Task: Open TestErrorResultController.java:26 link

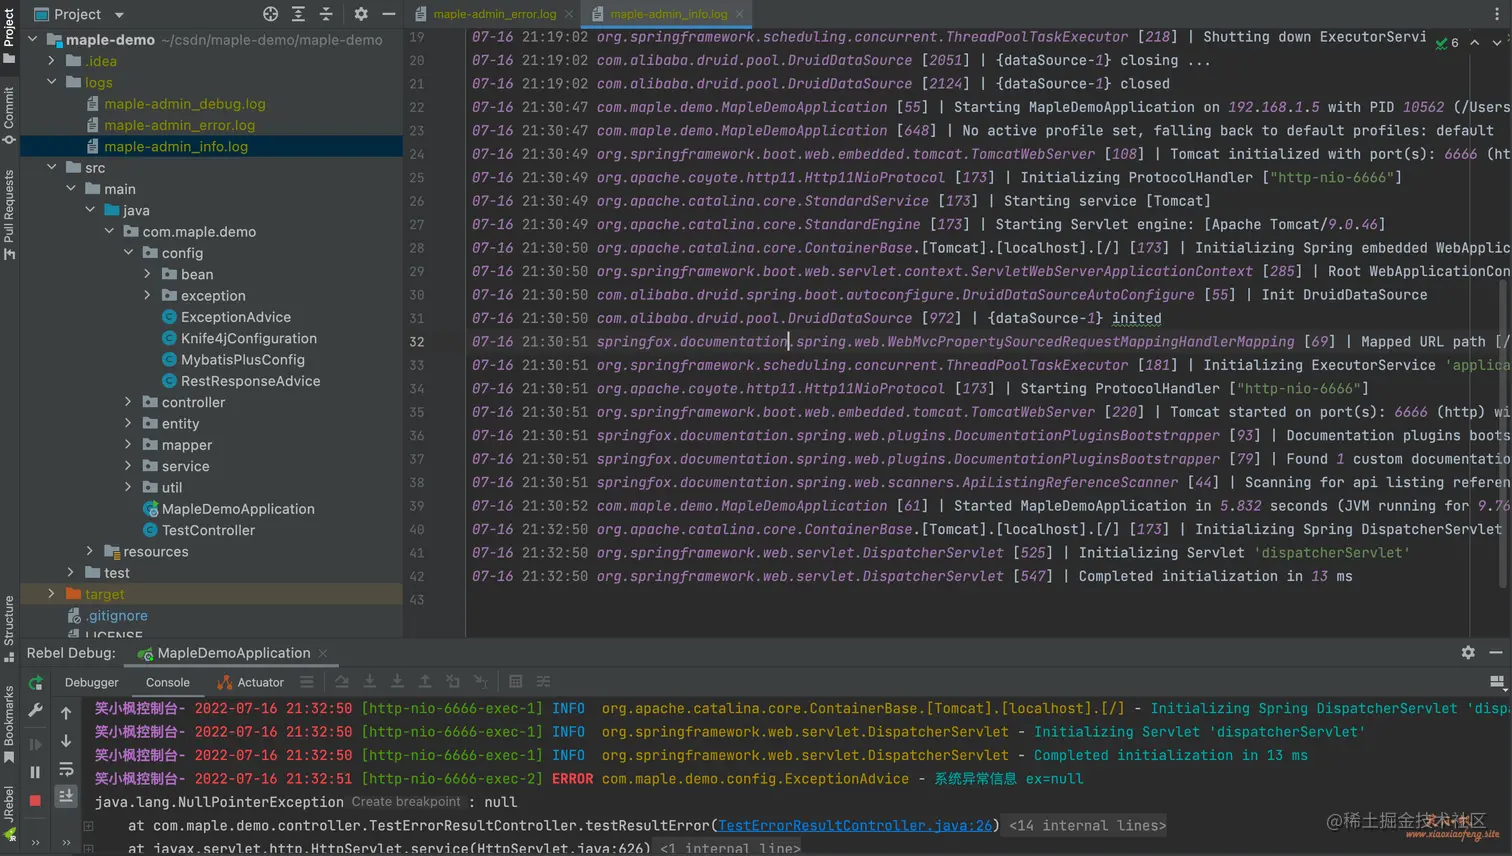Action: [x=855, y=826]
